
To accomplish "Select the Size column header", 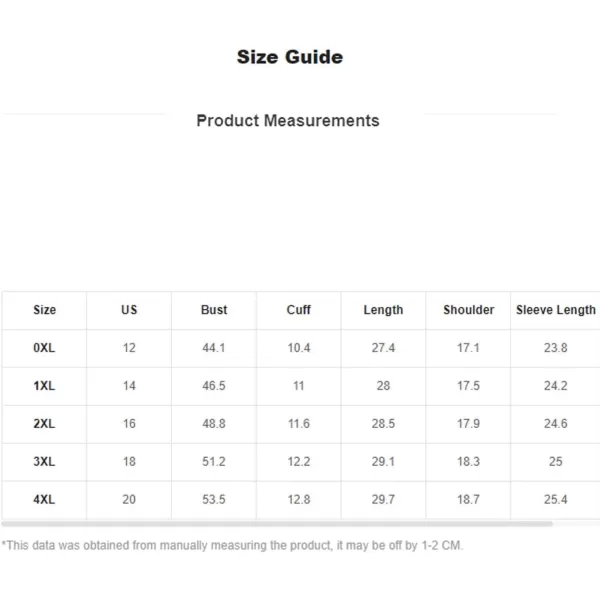I will pos(44,310).
